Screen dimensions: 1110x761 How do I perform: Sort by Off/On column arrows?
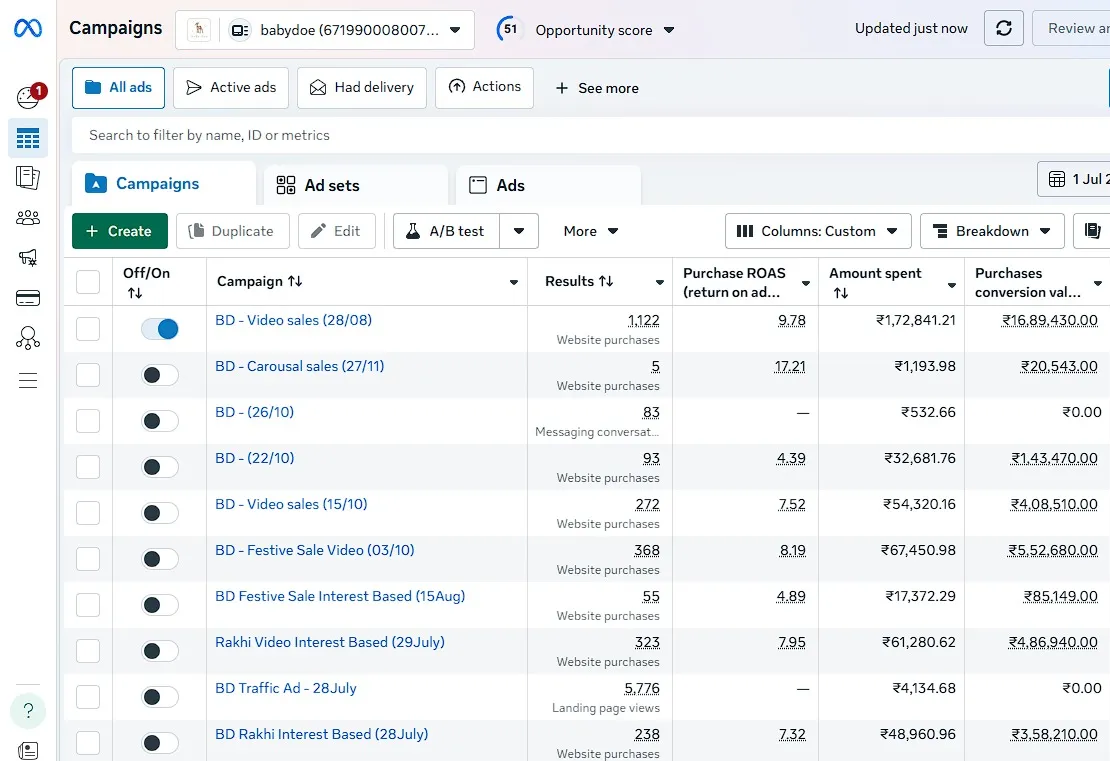(x=135, y=293)
